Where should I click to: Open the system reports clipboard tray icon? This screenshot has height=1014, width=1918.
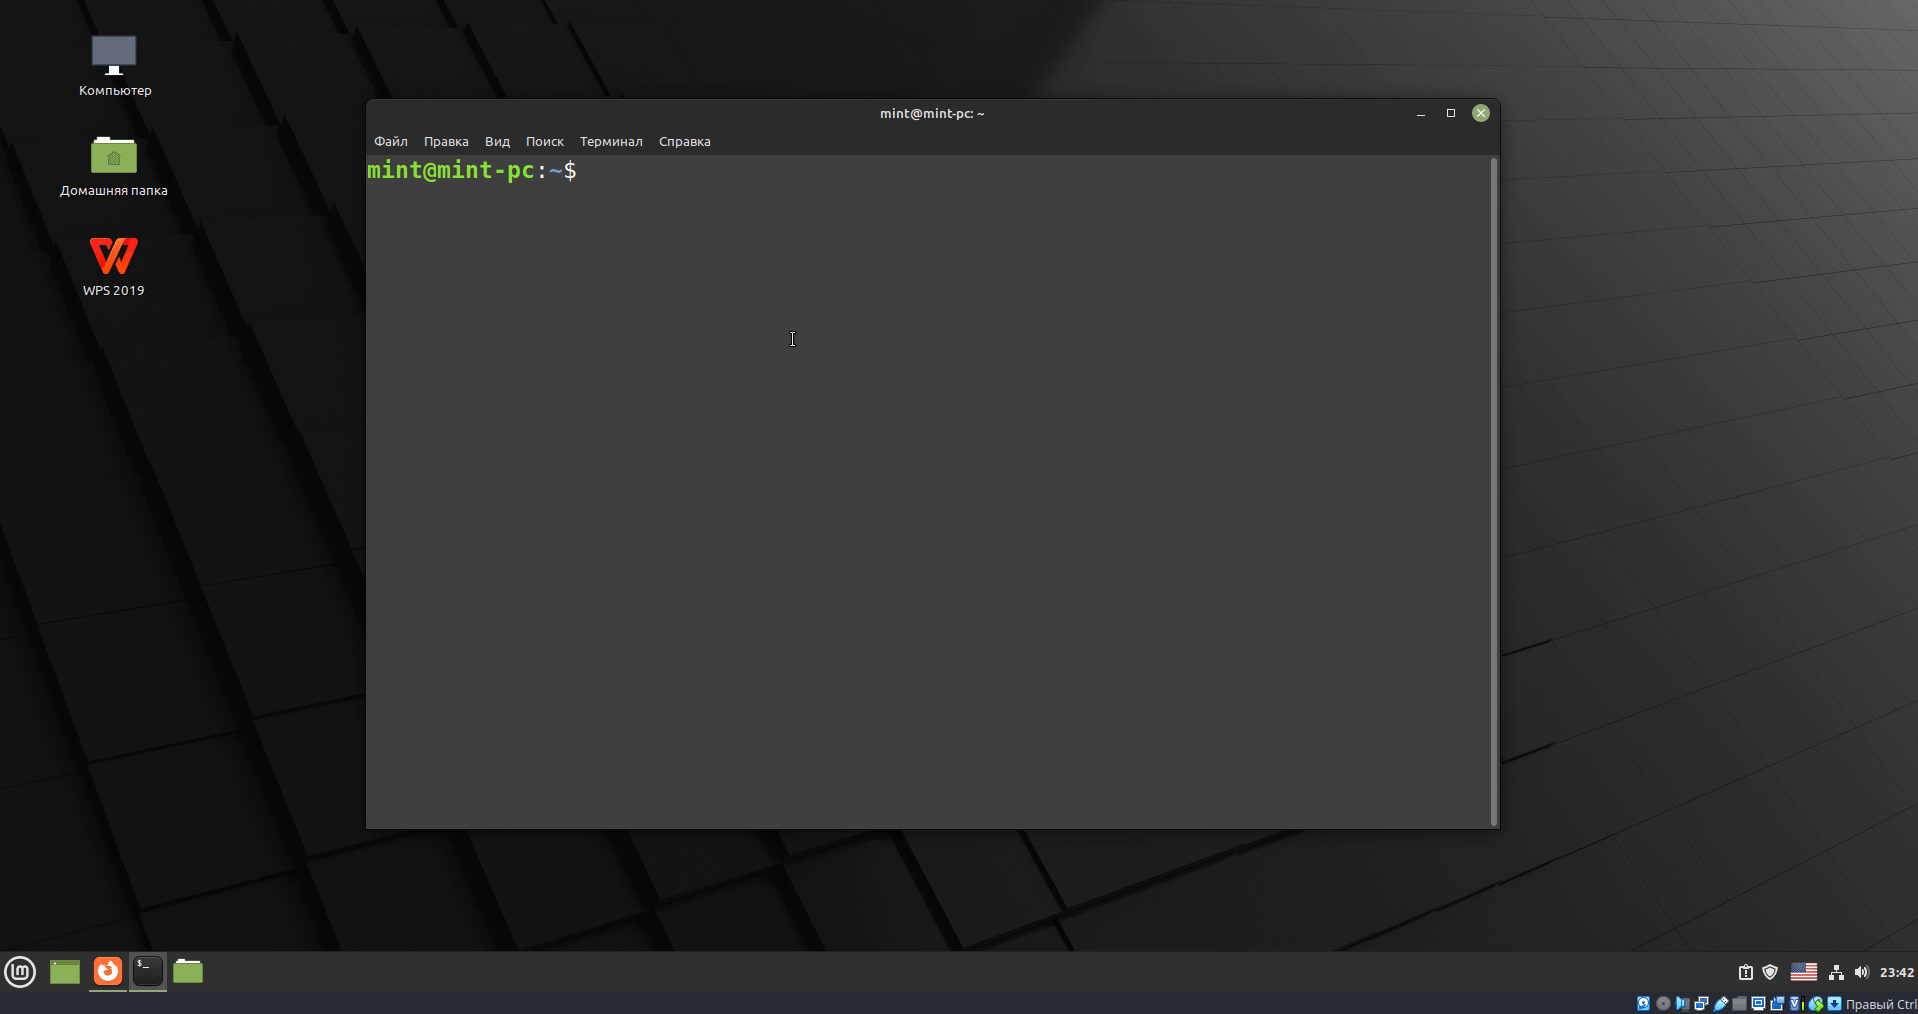point(1745,971)
